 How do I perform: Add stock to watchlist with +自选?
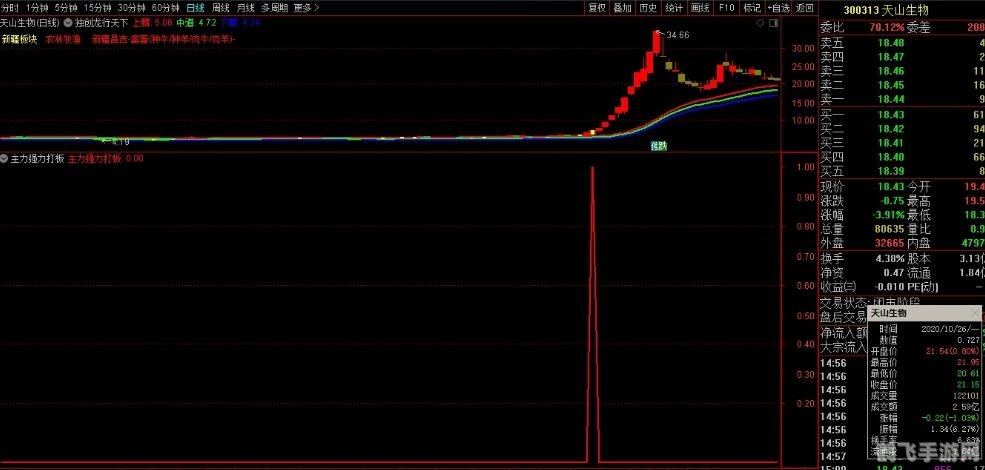[778, 7]
